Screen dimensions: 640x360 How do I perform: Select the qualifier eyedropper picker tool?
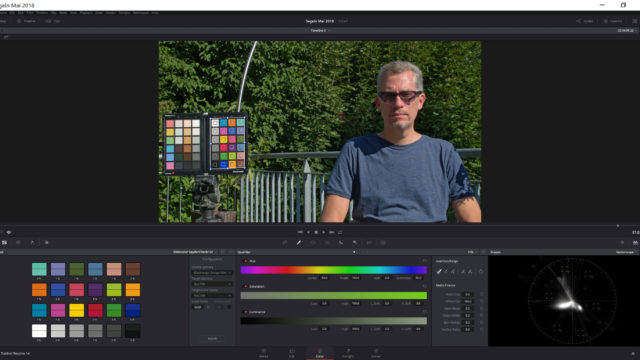pyautogui.click(x=439, y=271)
